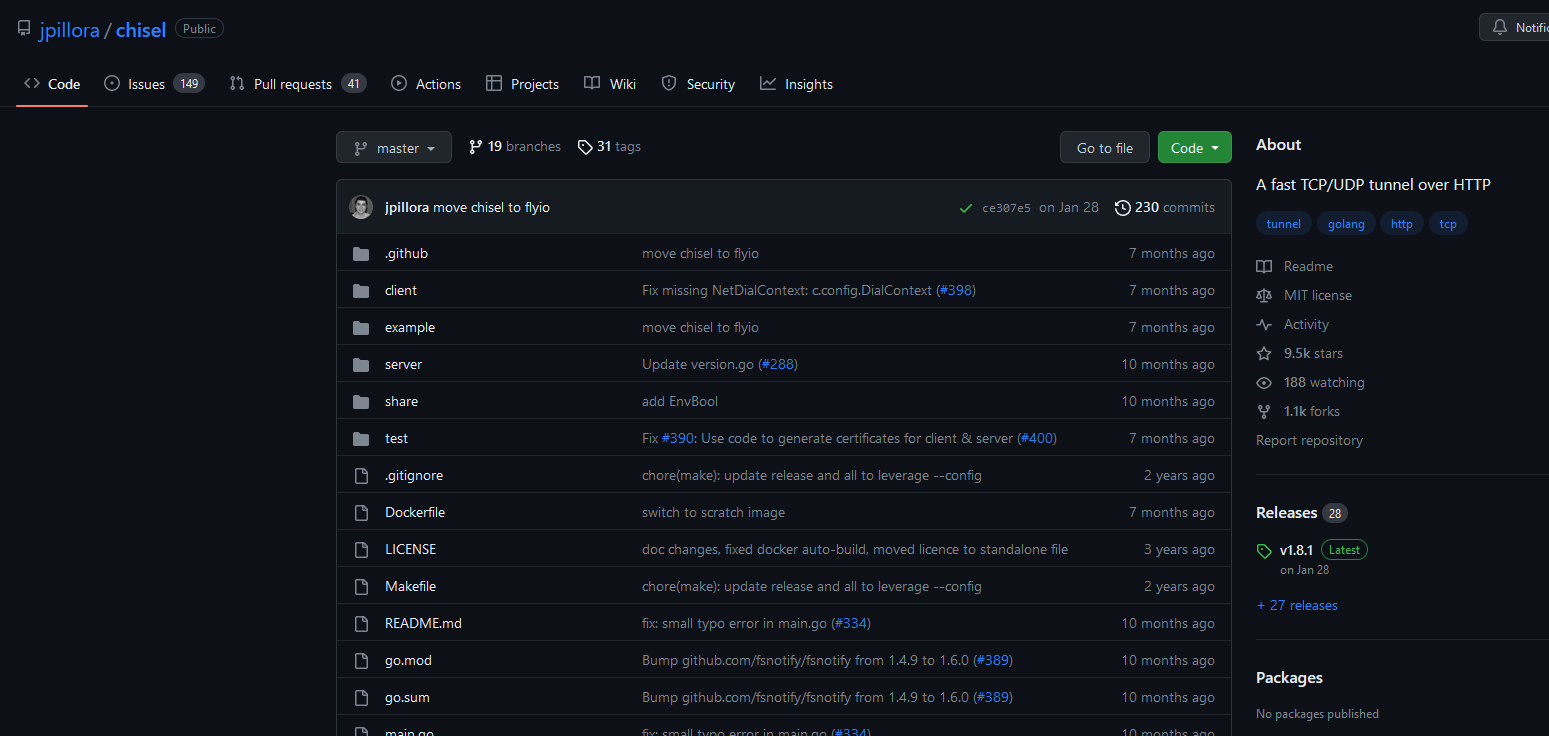1549x736 pixels.
Task: View the 19 branches list
Action: pos(515,147)
